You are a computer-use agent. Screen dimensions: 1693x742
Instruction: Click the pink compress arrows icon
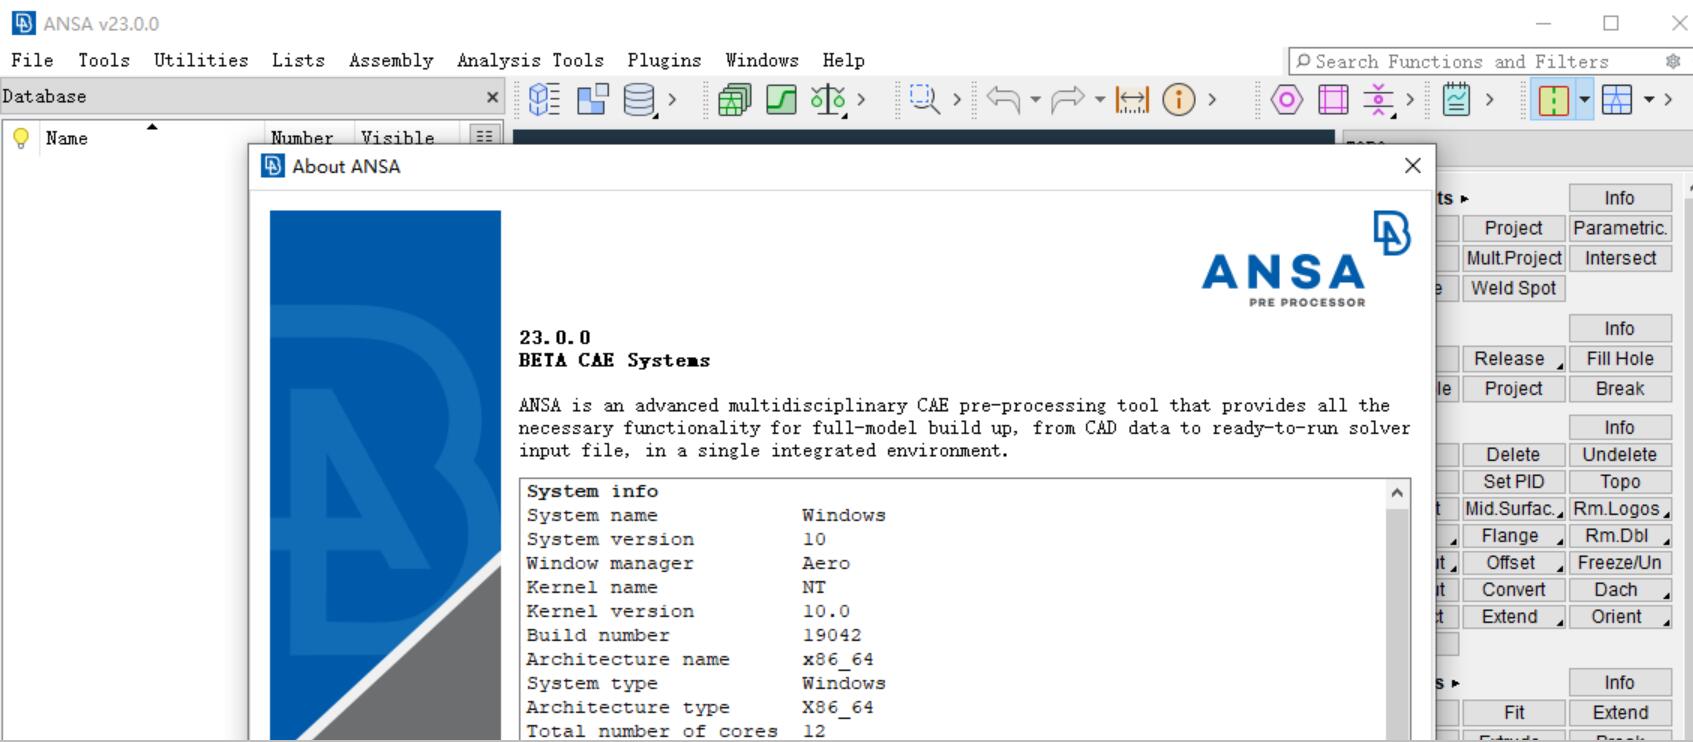pyautogui.click(x=1379, y=99)
